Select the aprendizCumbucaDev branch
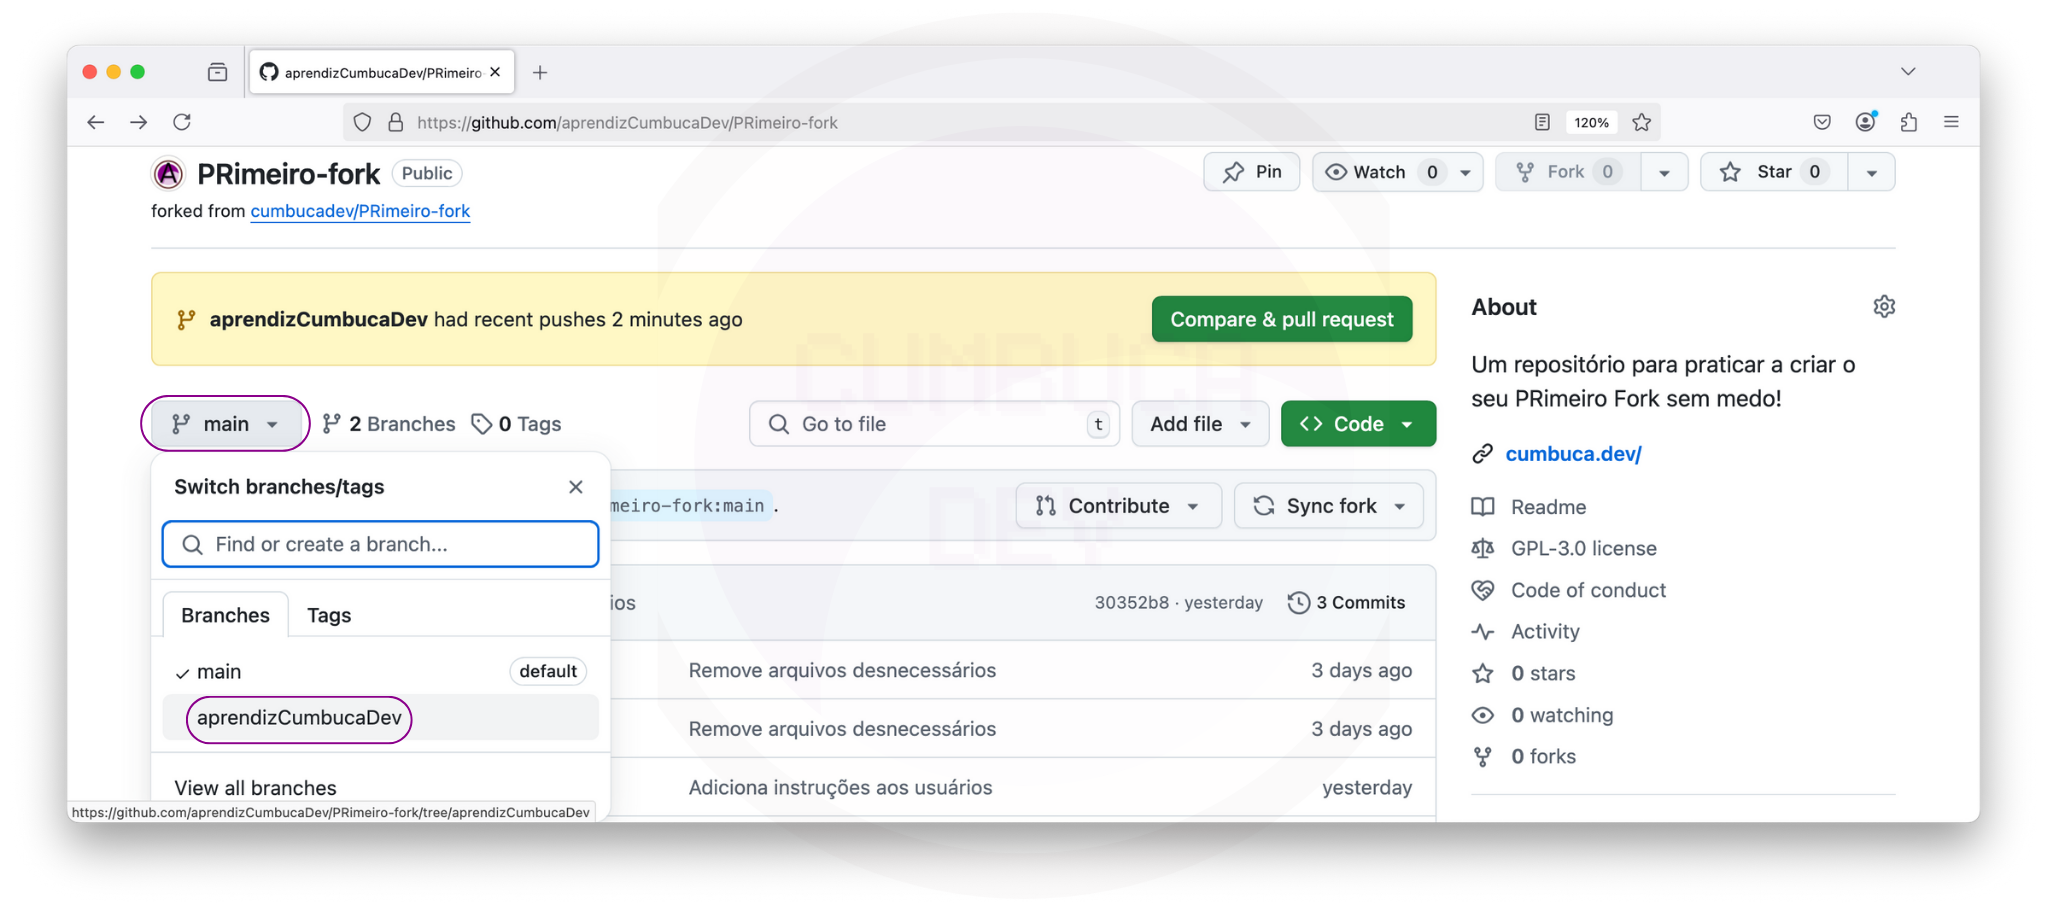2048x911 pixels. (299, 718)
